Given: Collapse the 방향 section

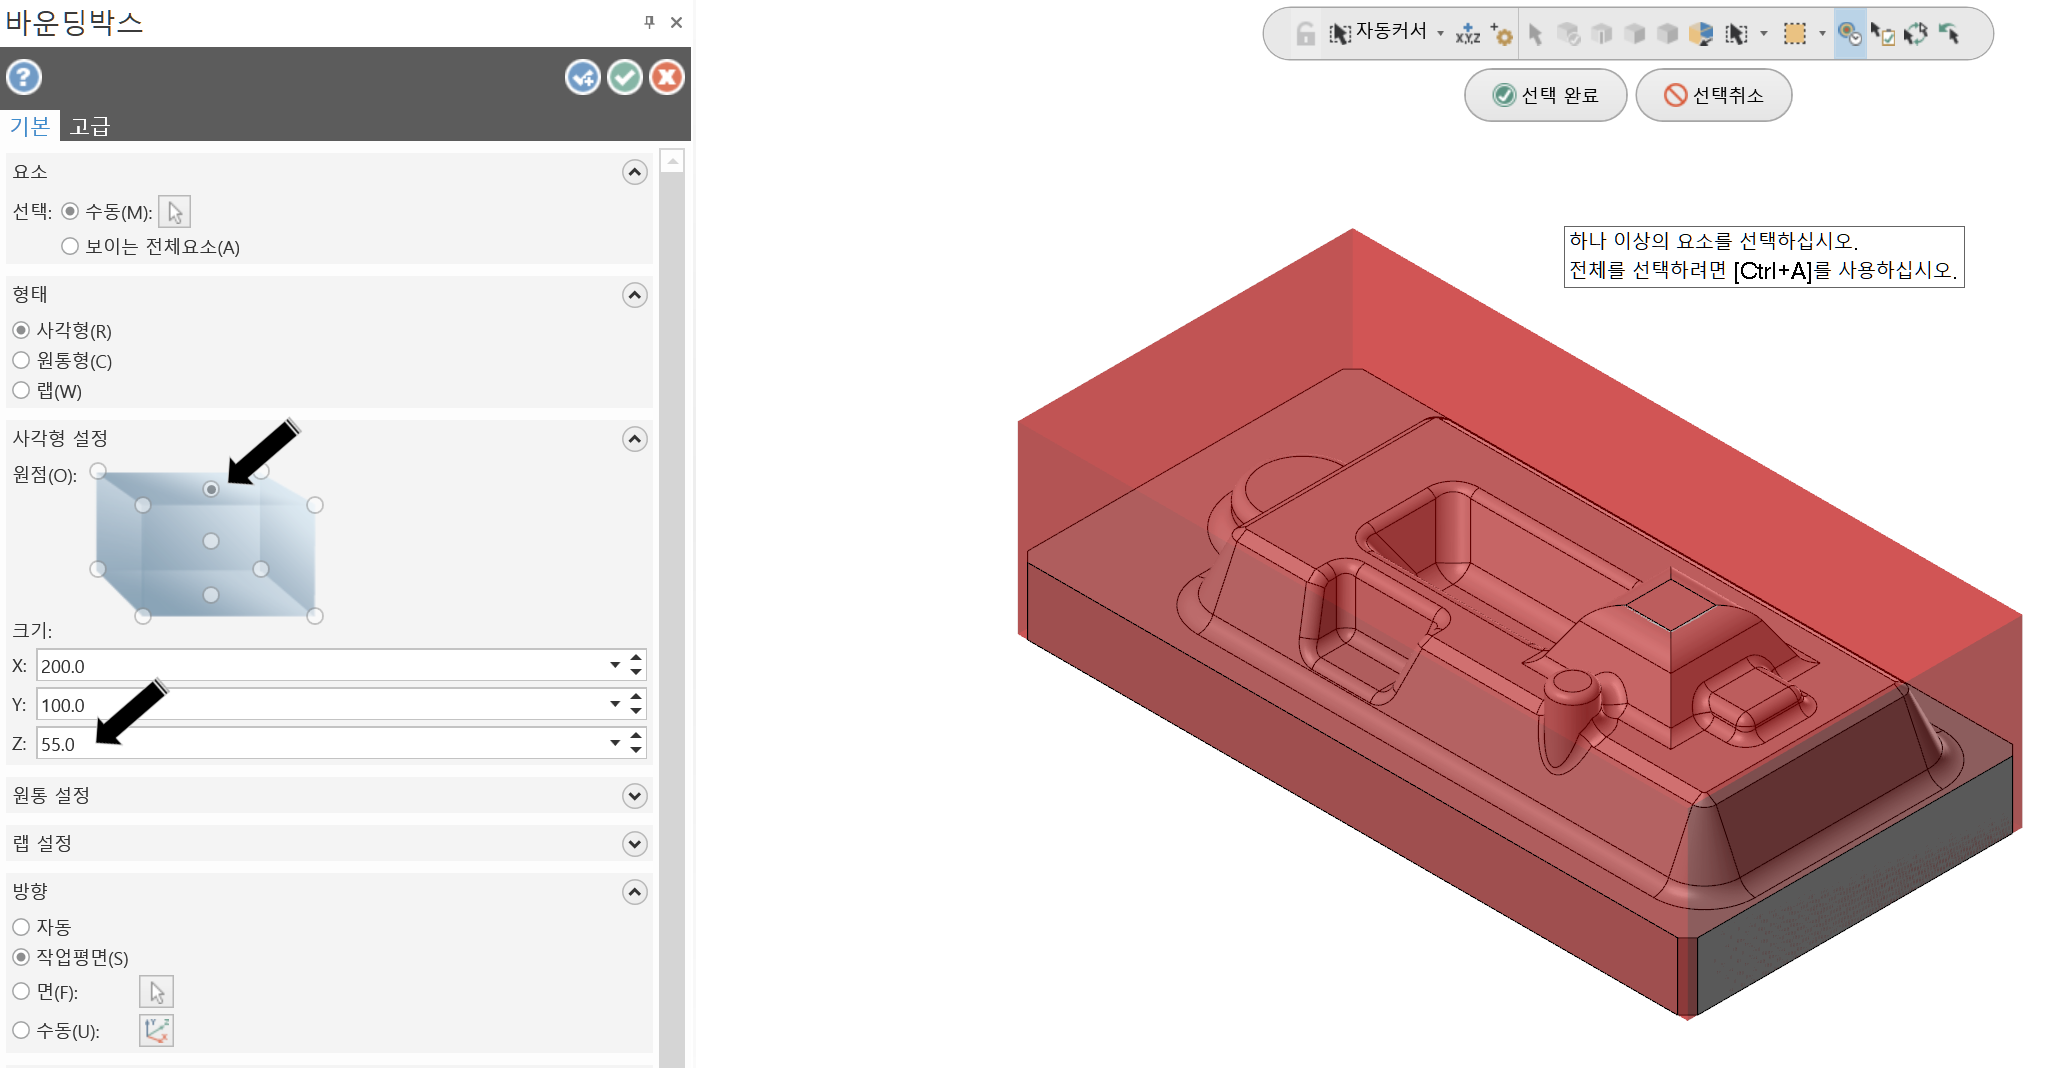Looking at the screenshot, I should tap(635, 892).
